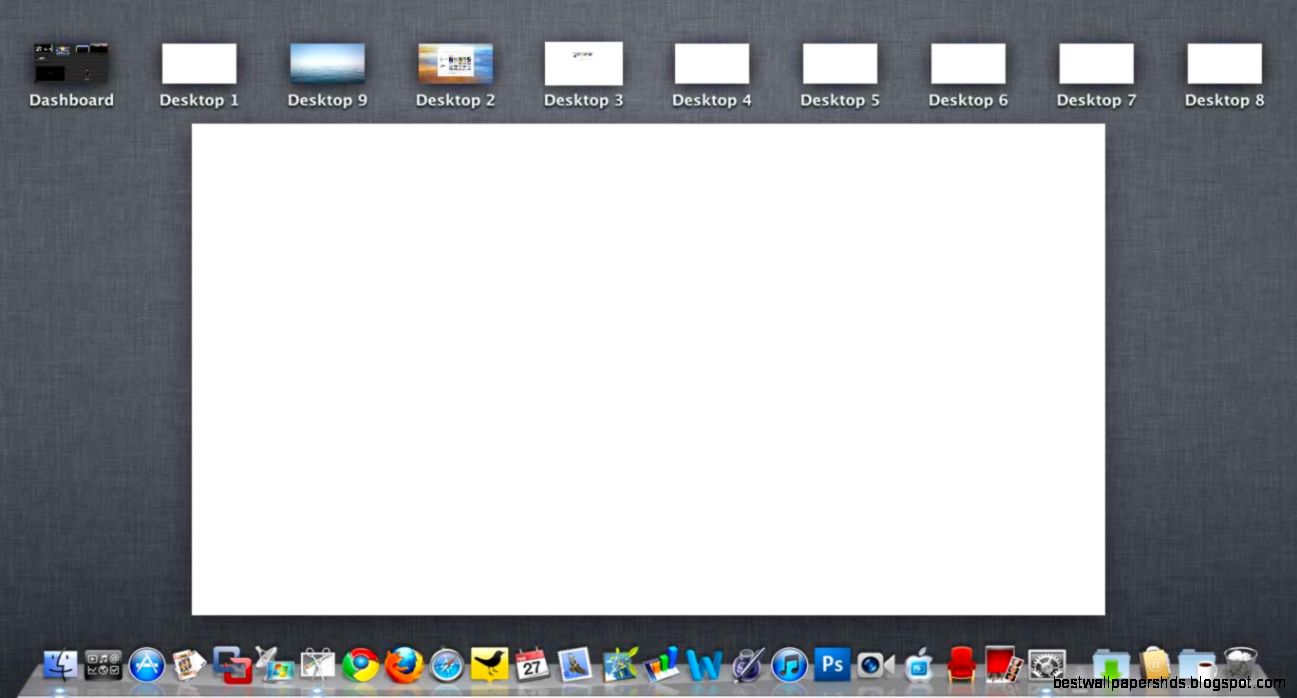Open System Preferences gear icon
Viewport: 1297px width, 698px height.
point(1046,662)
